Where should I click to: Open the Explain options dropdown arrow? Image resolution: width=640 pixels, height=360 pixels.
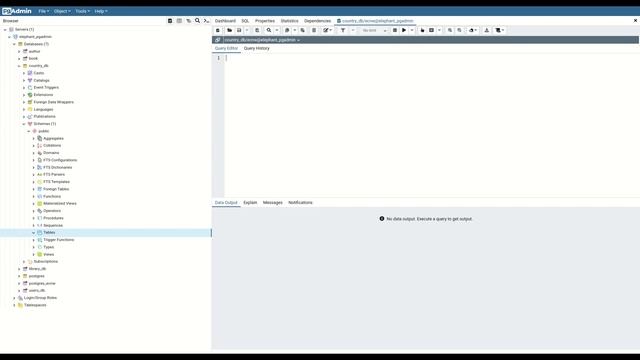(x=440, y=30)
